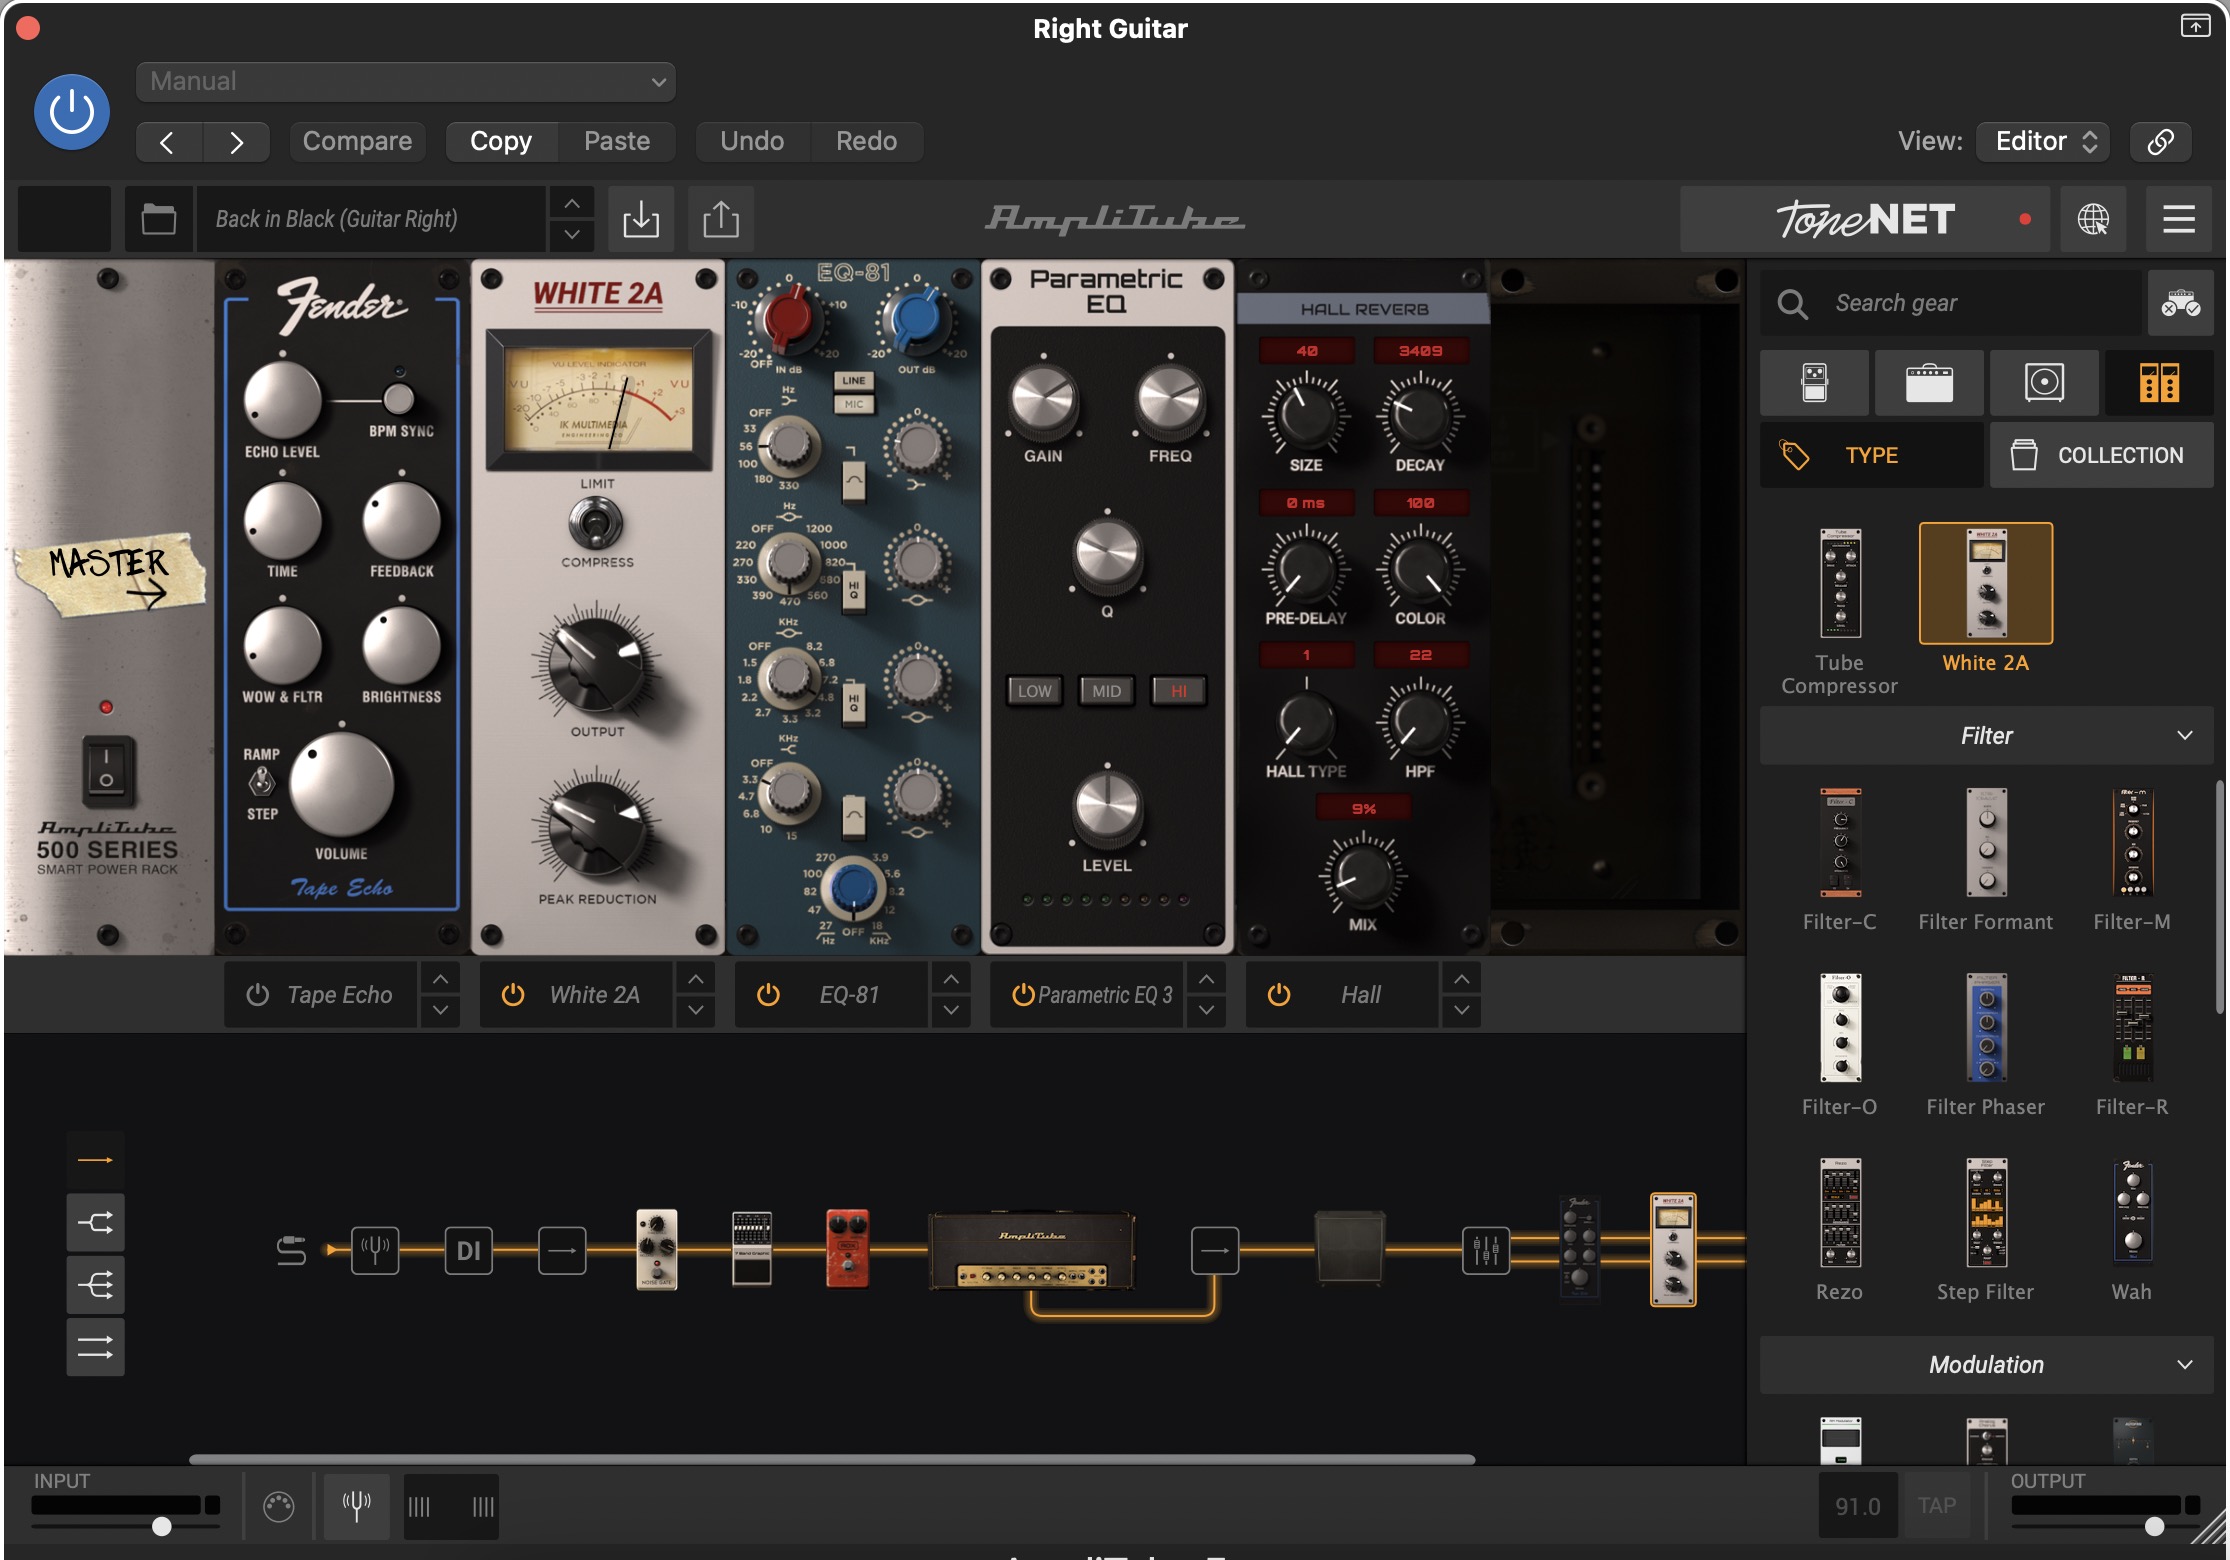Collapse the Modulation category section
This screenshot has width=2230, height=1560.
click(x=1986, y=1365)
